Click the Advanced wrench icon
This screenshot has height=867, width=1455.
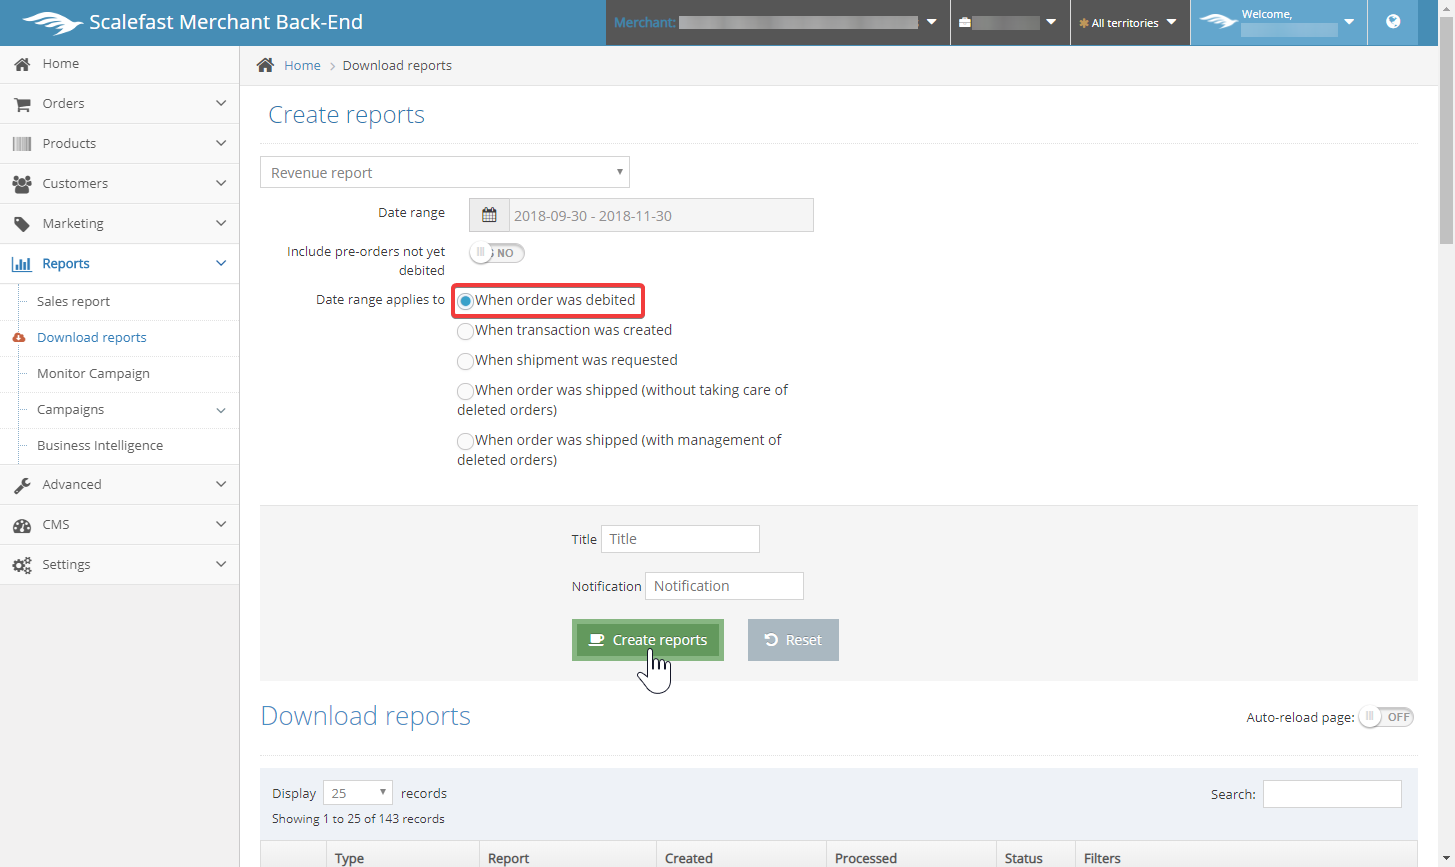coord(22,485)
